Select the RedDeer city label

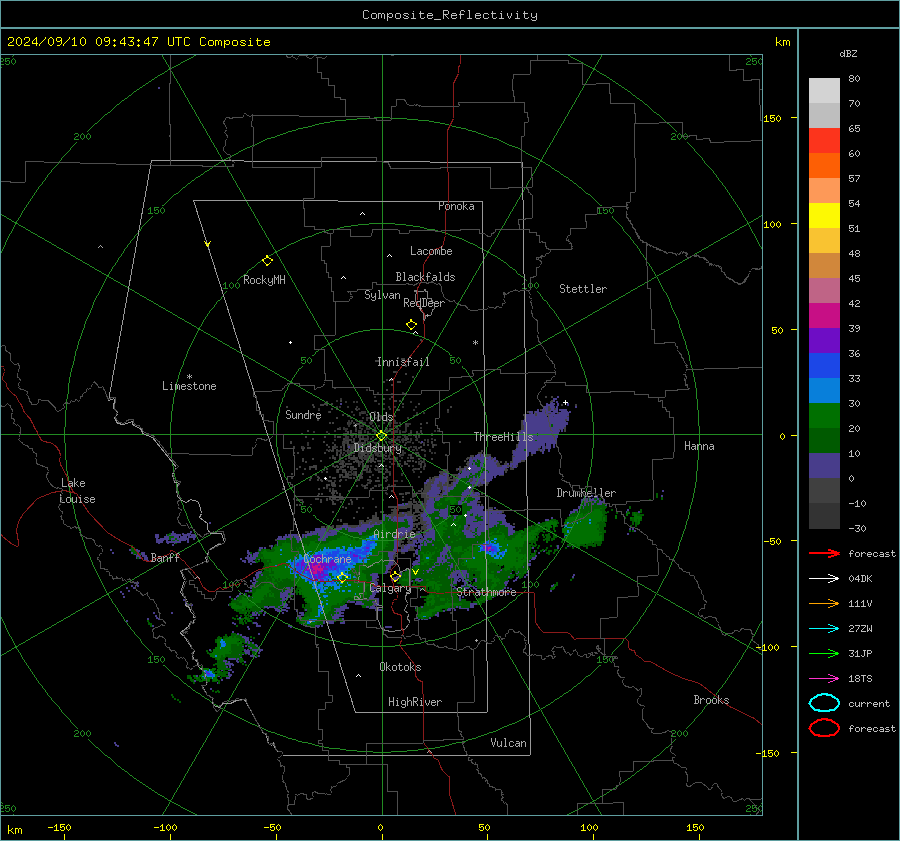tap(424, 303)
